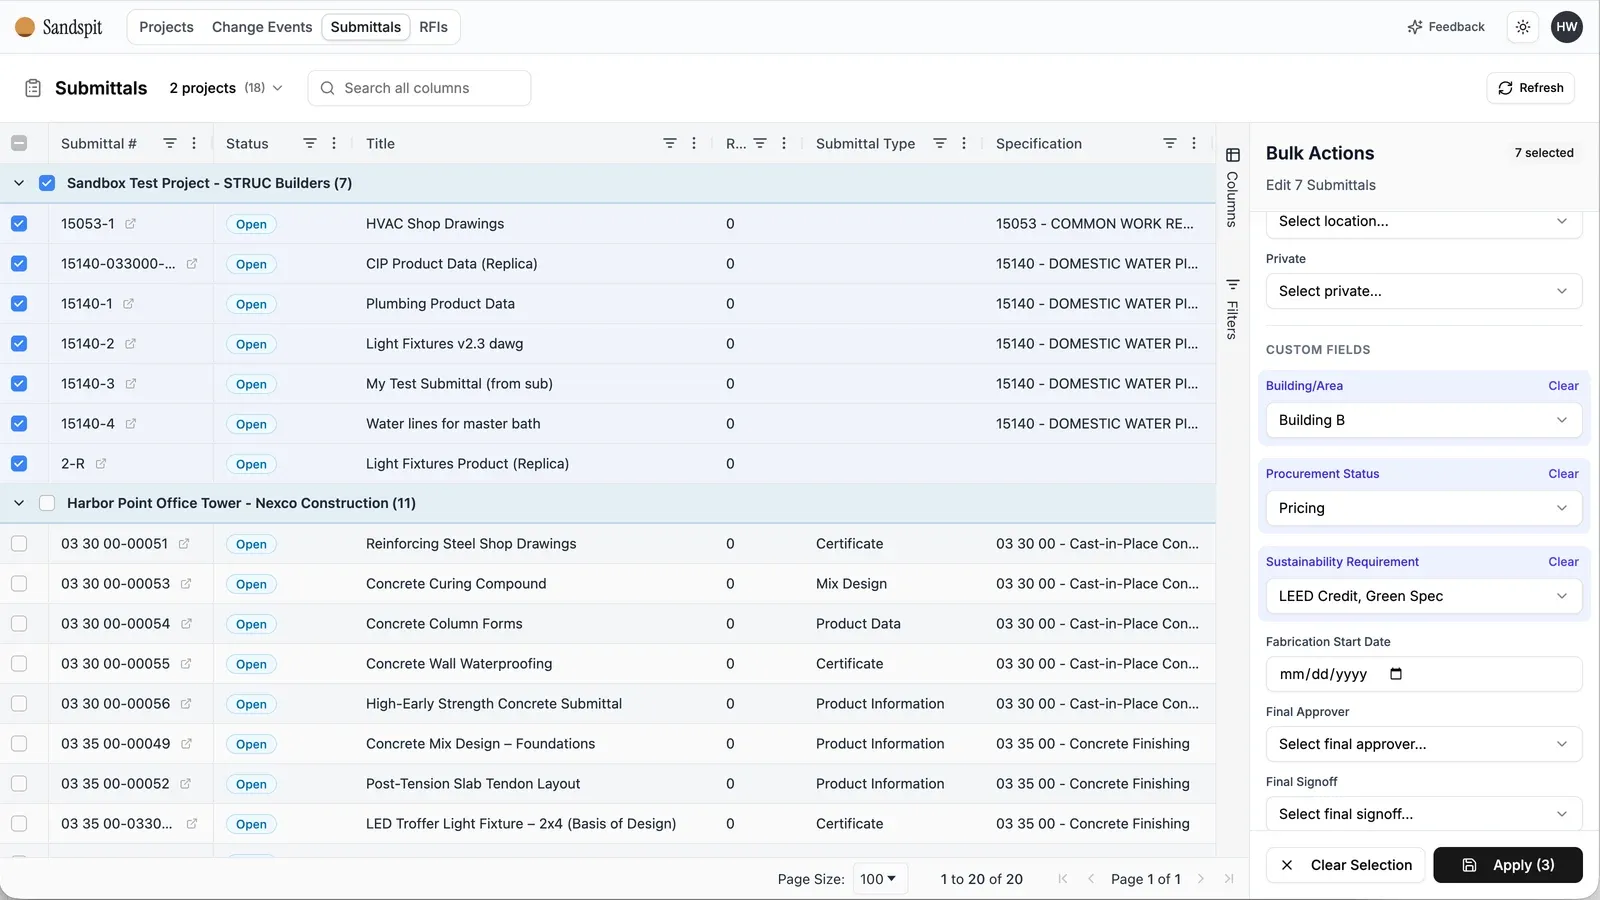Go to next page arrow
1600x900 pixels.
(1201, 879)
